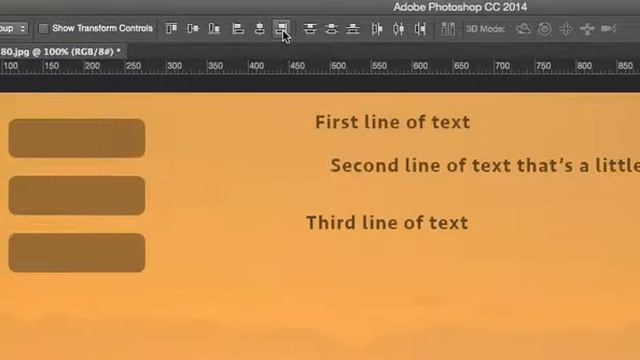Click Align right edges icon

tap(281, 29)
